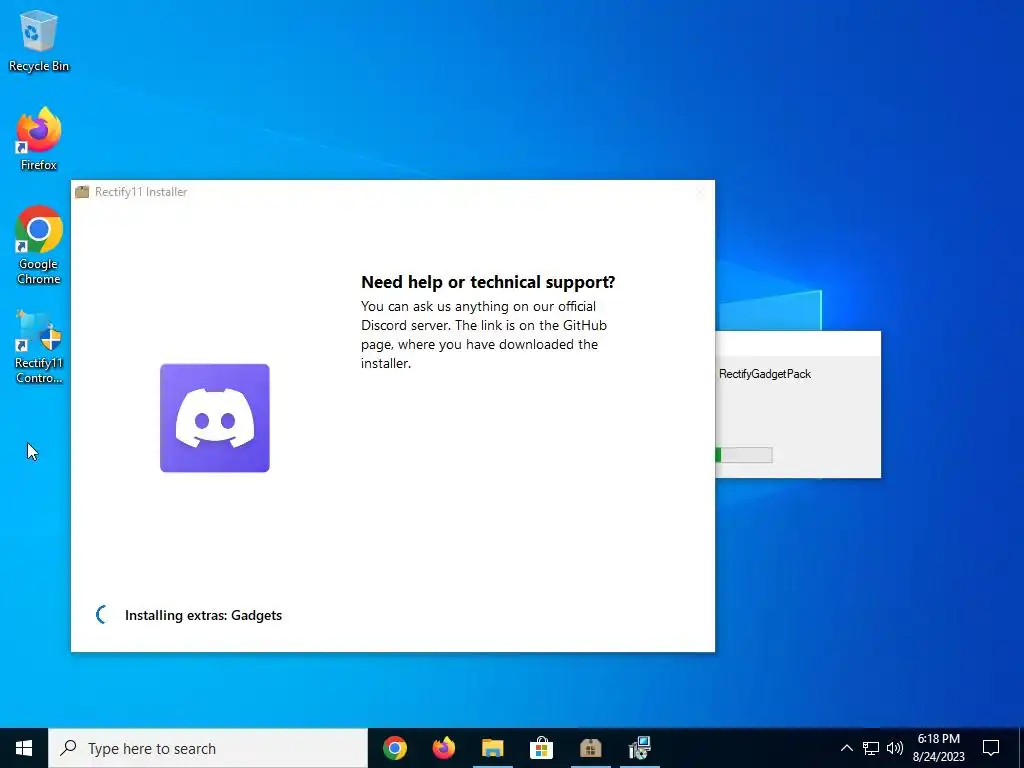This screenshot has height=768, width=1024.
Task: Click the 'Need help or technical support?' heading
Action: point(488,282)
